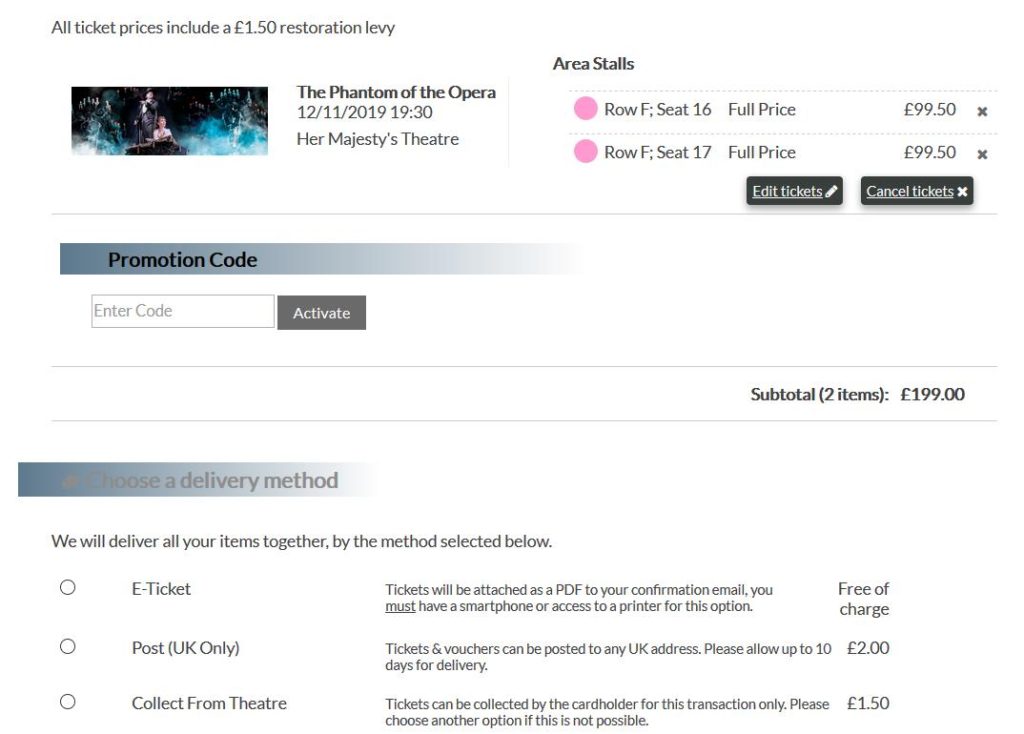Activate the promotion code
Image resolution: width=1024 pixels, height=734 pixels.
point(321,313)
